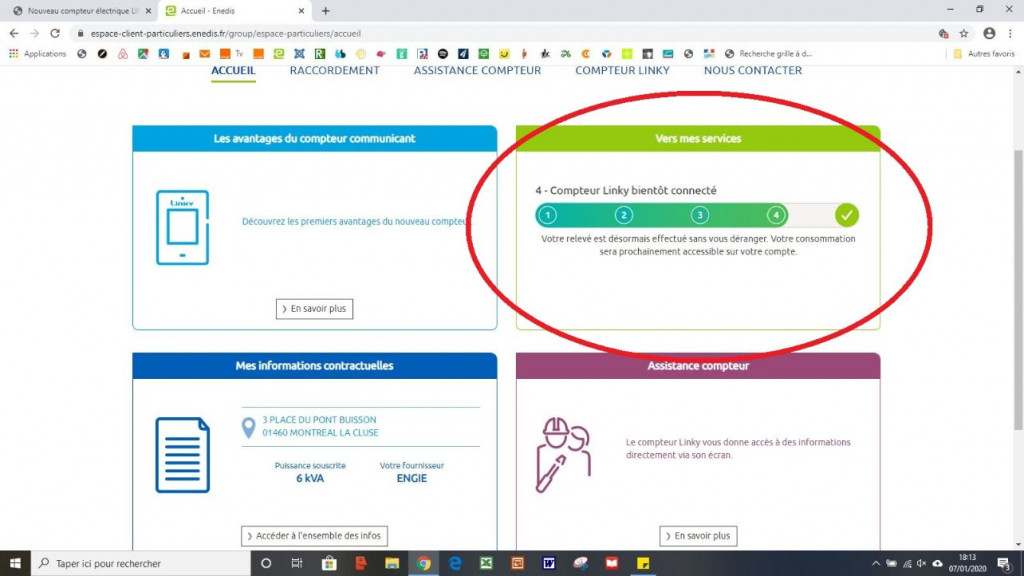Screen dimensions: 1024x576
Task: Go to the RACCORDEMENT menu tab
Action: [334, 71]
